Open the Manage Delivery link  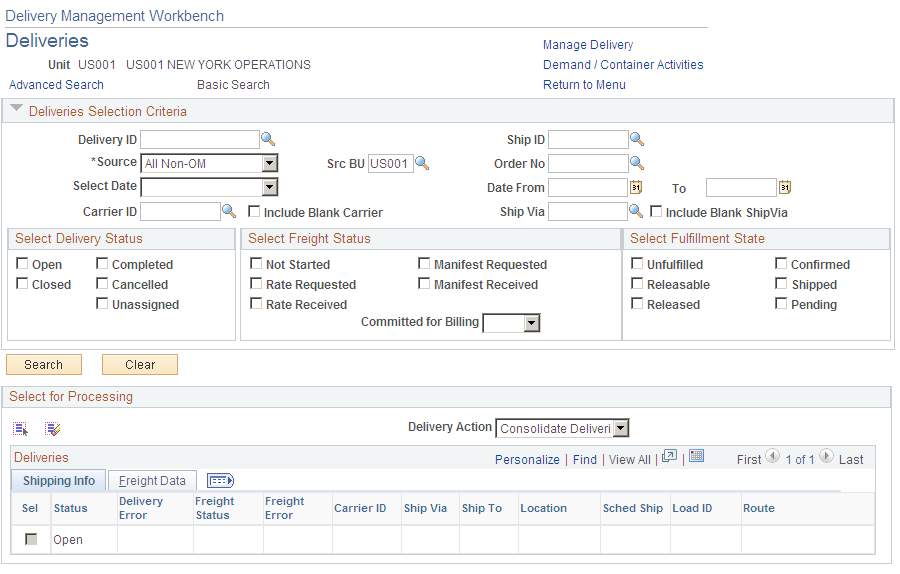coord(588,45)
